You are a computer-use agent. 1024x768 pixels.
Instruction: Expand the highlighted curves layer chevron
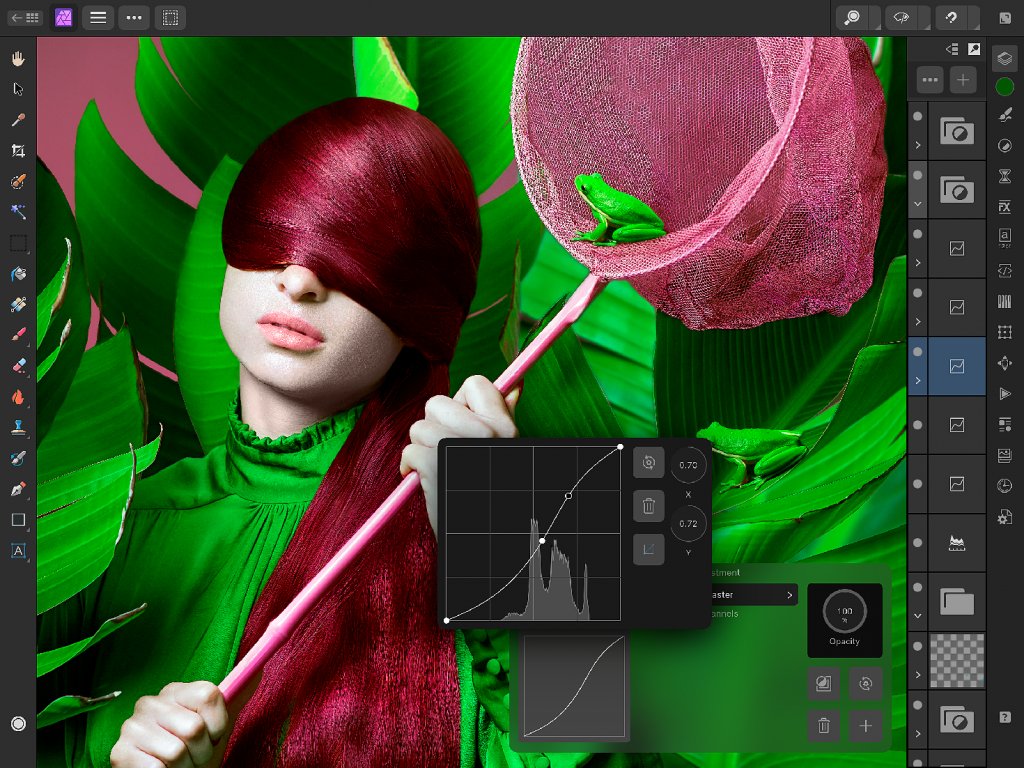[x=918, y=380]
